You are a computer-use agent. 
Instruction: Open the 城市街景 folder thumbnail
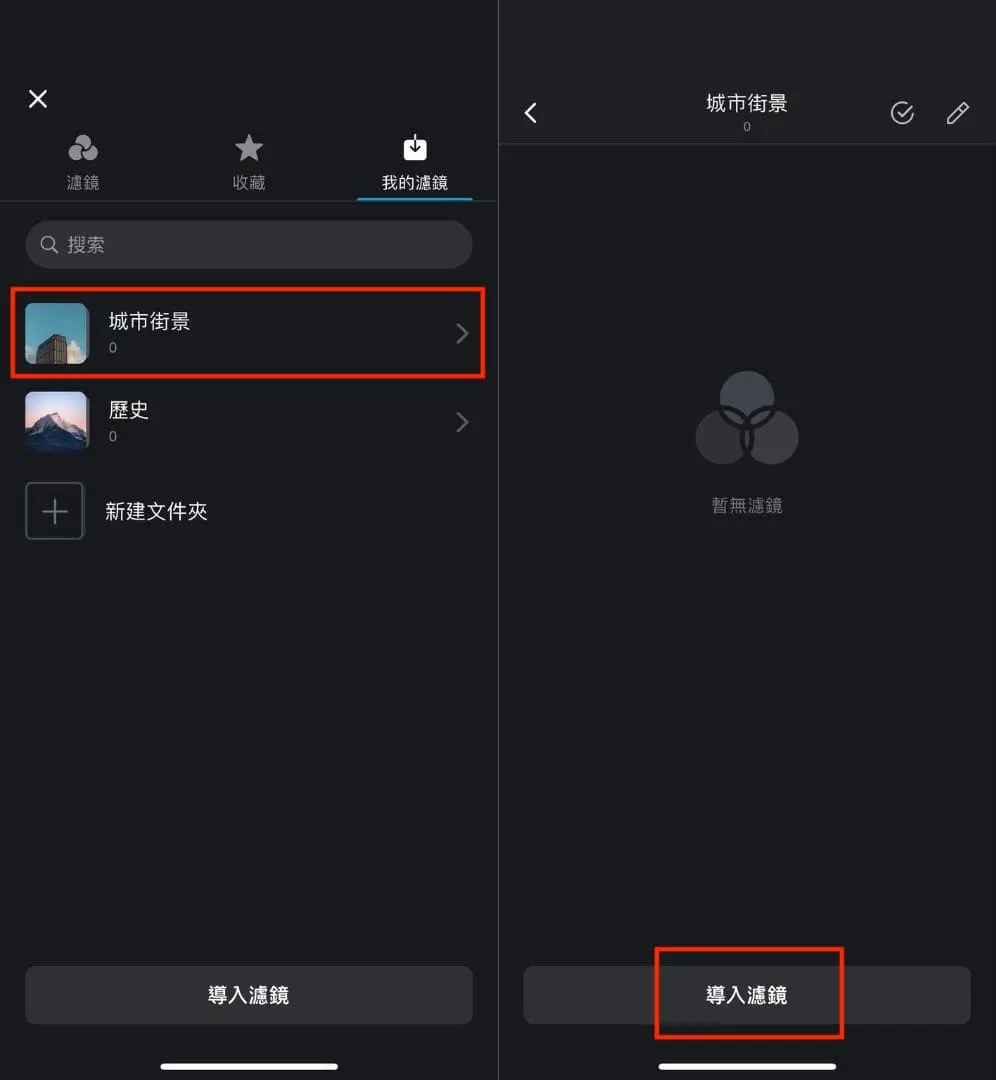[x=56, y=333]
